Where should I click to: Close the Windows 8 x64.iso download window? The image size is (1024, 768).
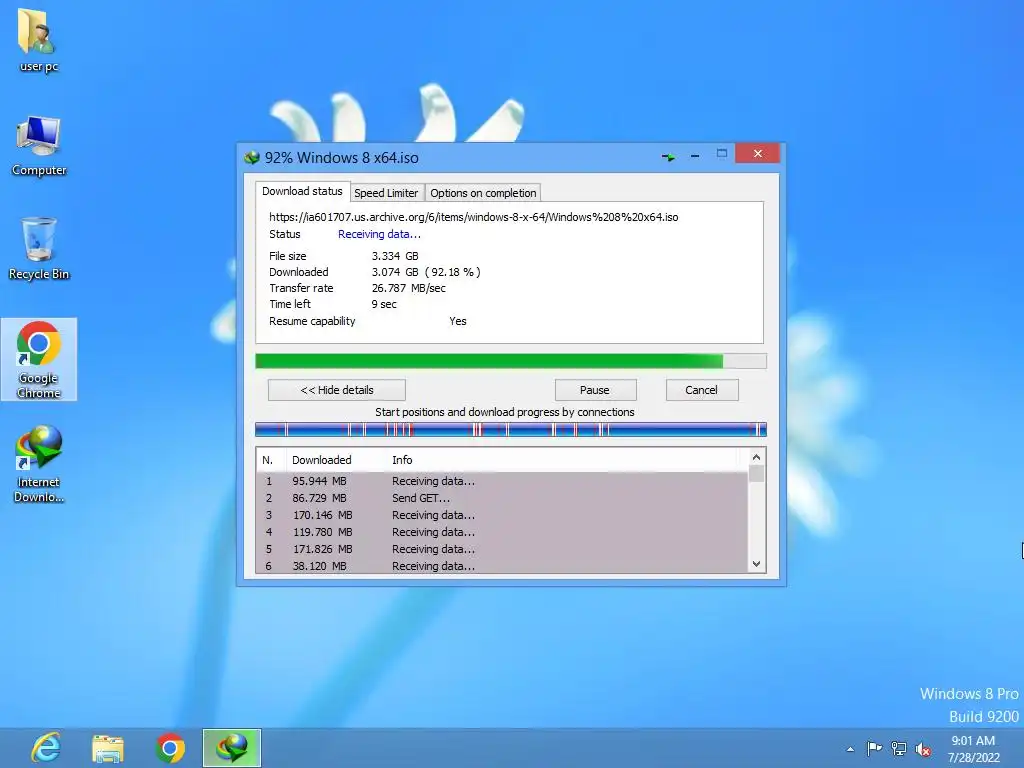pyautogui.click(x=758, y=153)
